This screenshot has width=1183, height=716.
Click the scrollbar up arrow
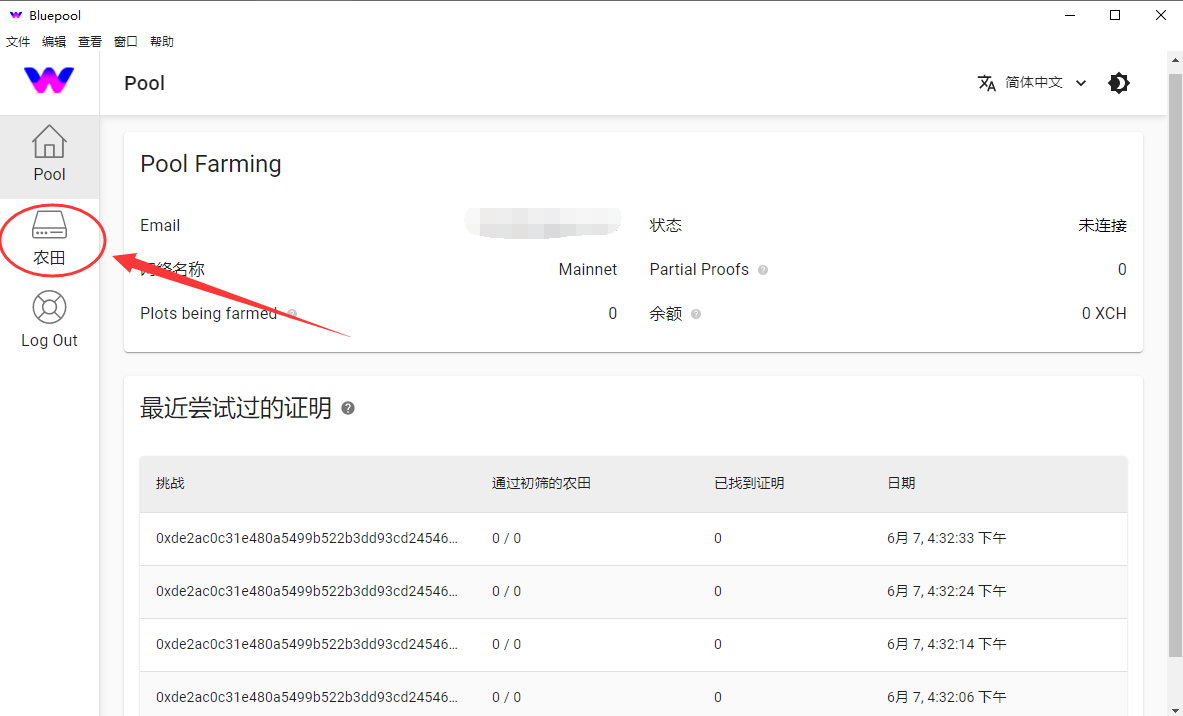tap(1175, 59)
